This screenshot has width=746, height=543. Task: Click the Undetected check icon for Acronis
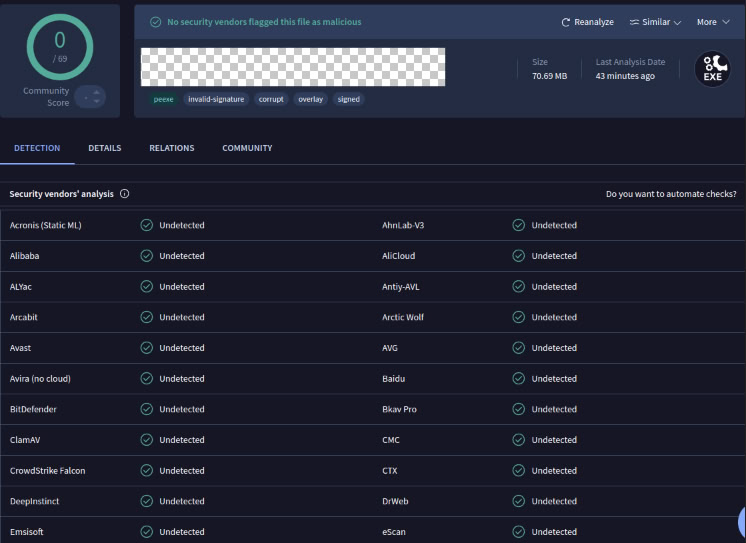click(x=147, y=225)
